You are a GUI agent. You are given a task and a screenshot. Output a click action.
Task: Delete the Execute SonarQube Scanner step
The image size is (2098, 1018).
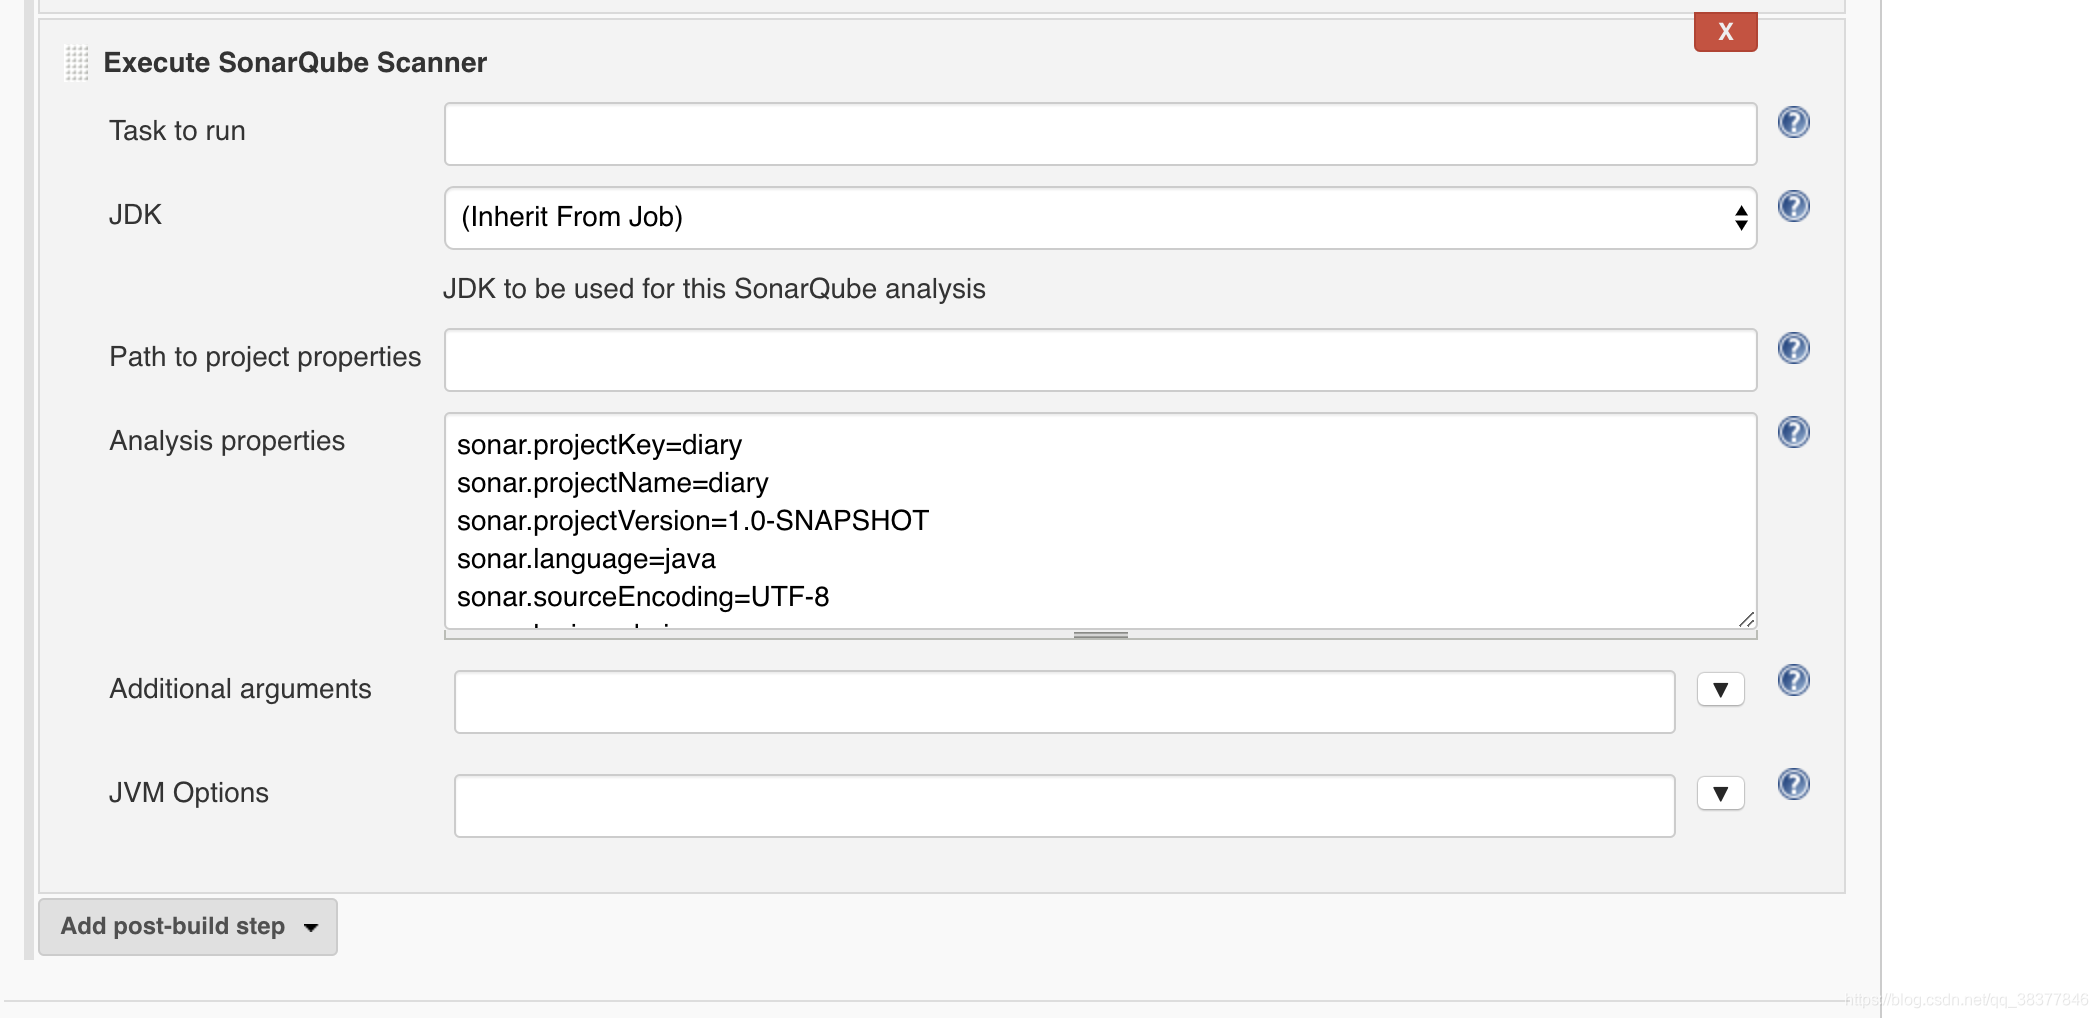pos(1725,32)
